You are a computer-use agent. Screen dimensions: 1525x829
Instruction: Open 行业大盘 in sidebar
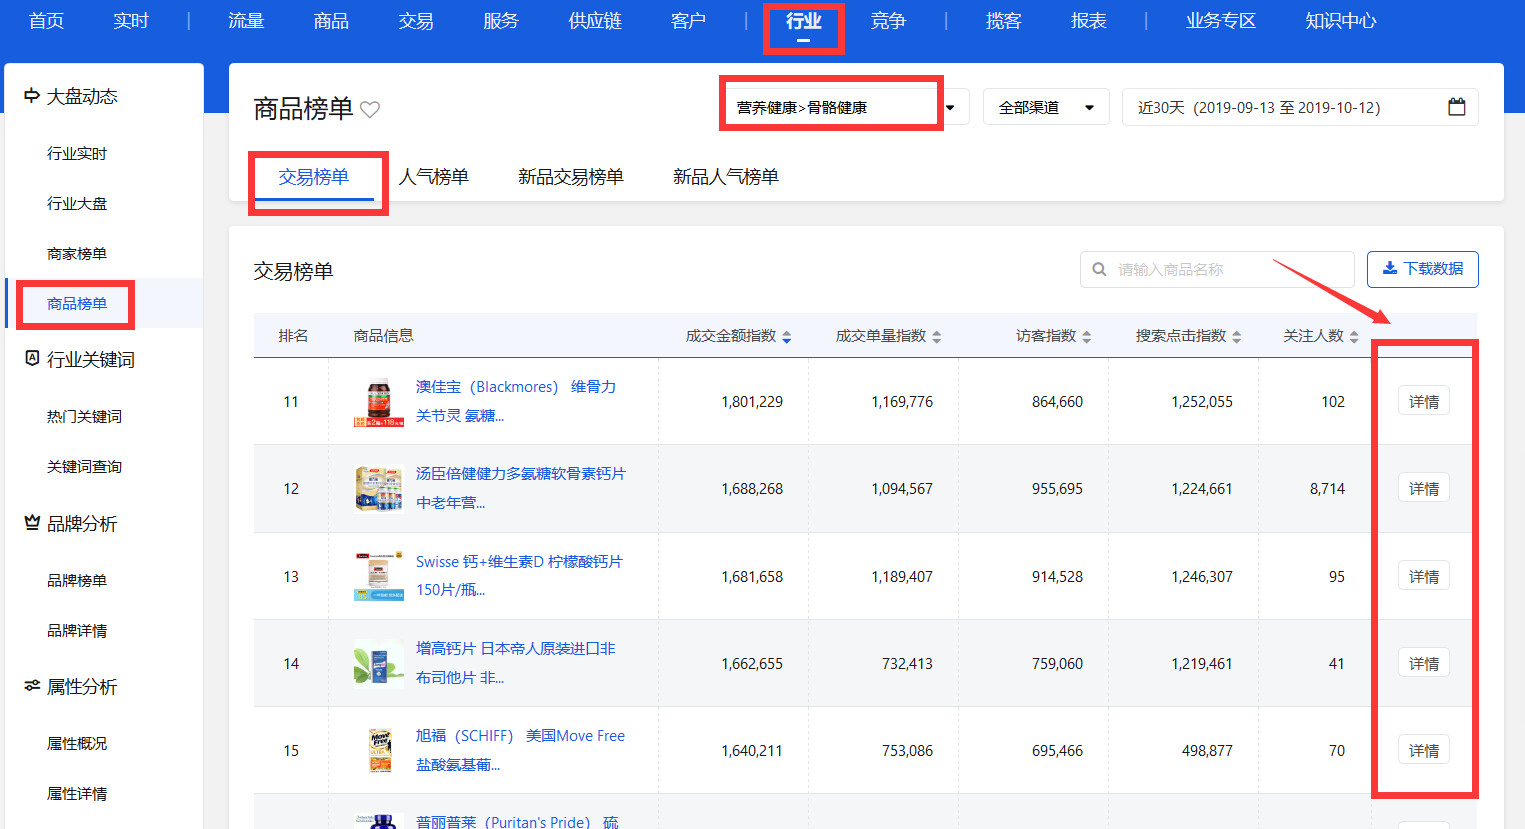coord(77,203)
